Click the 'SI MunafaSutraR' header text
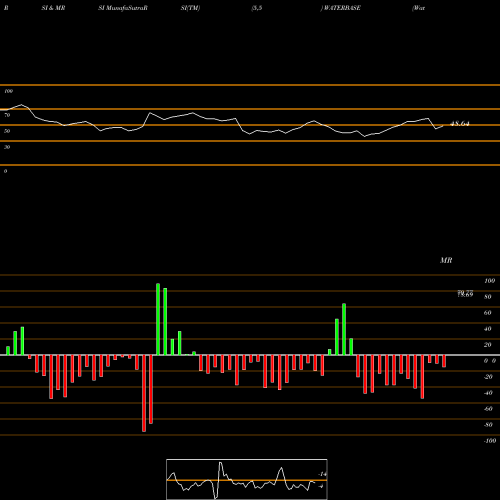 pos(123,8)
